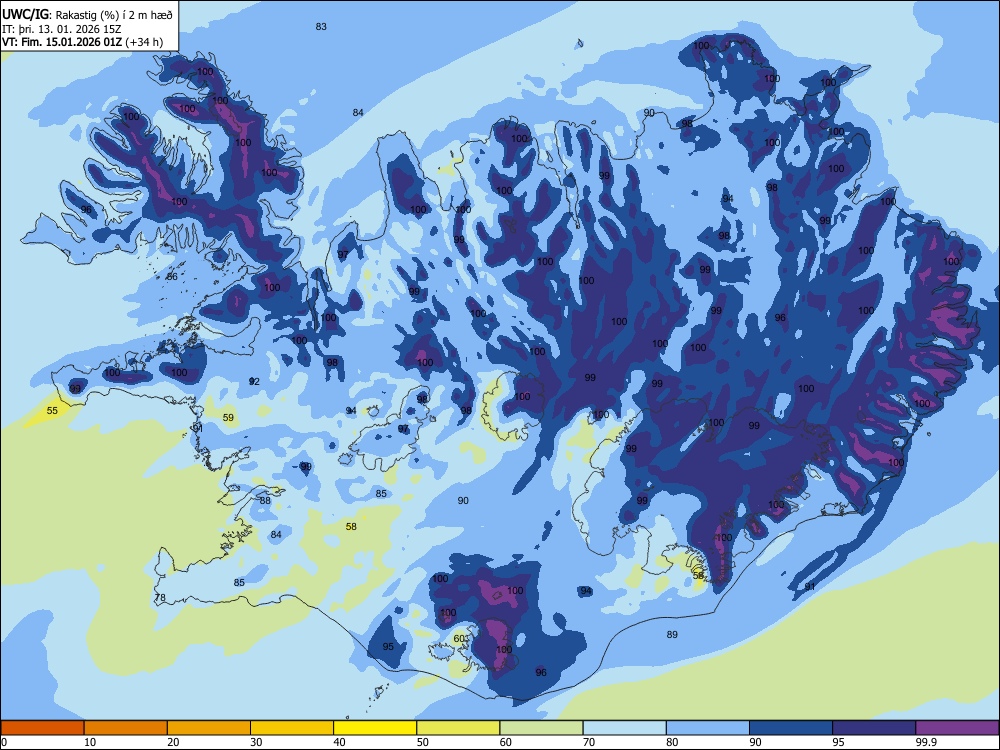Pick the purple legend swatch above 99.9
Screen dimensions: 1000x750
pyautogui.click(x=957, y=728)
